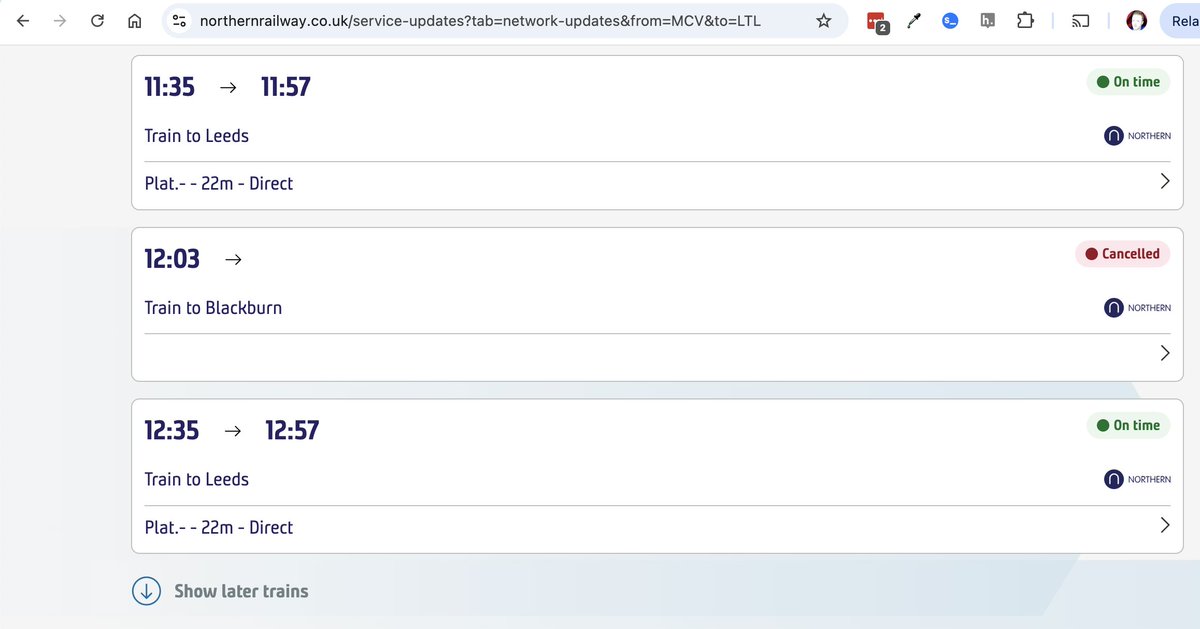Open the red extension with badge 2
The height and width of the screenshot is (629, 1200).
(877, 22)
